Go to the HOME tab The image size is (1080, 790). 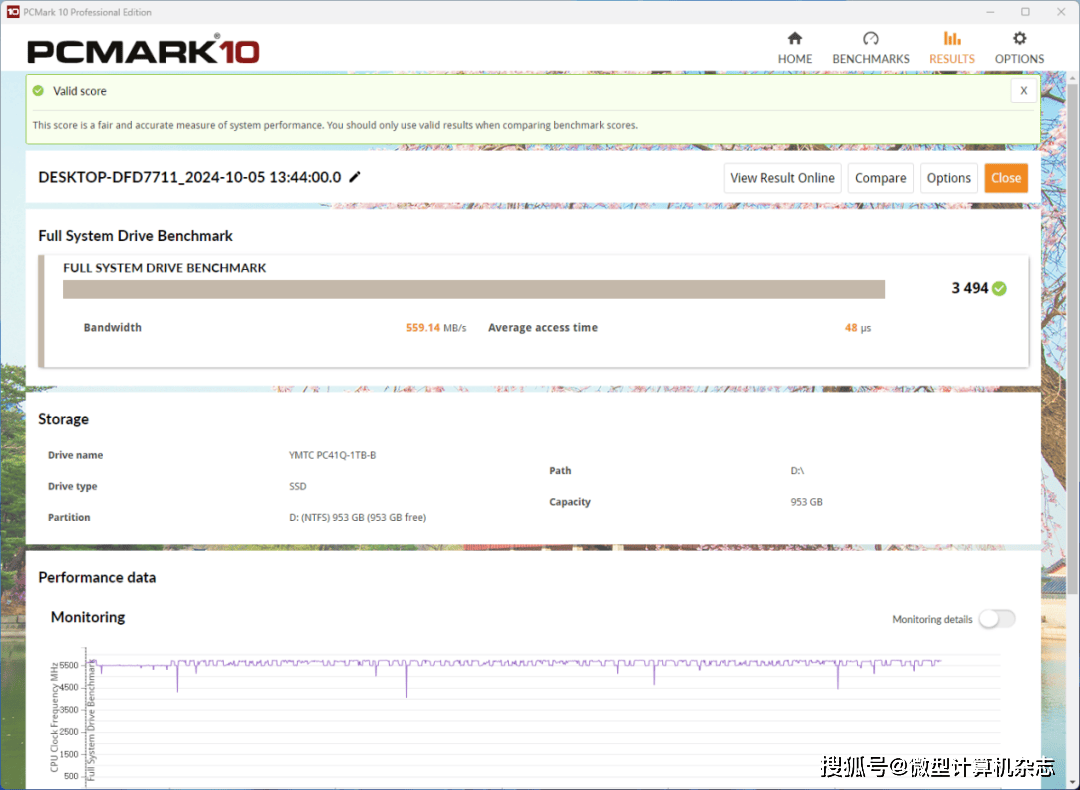coord(795,48)
